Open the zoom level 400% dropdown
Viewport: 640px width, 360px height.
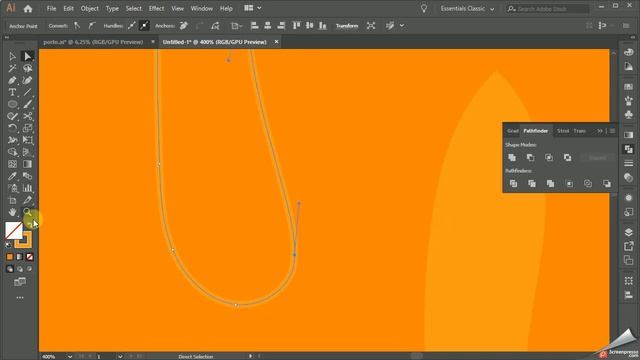(70, 357)
